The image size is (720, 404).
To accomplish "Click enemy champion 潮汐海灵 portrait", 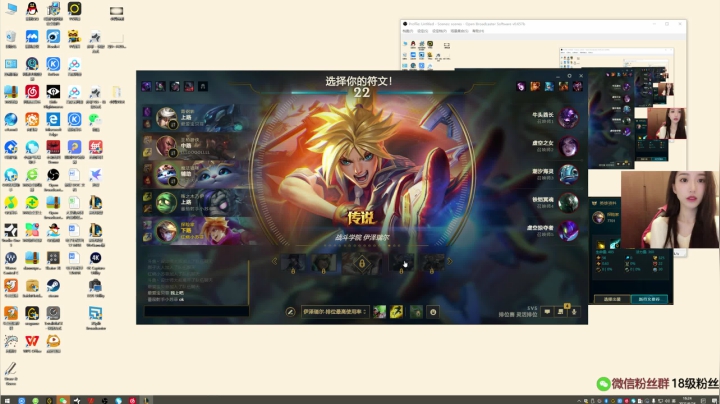I will pos(568,174).
